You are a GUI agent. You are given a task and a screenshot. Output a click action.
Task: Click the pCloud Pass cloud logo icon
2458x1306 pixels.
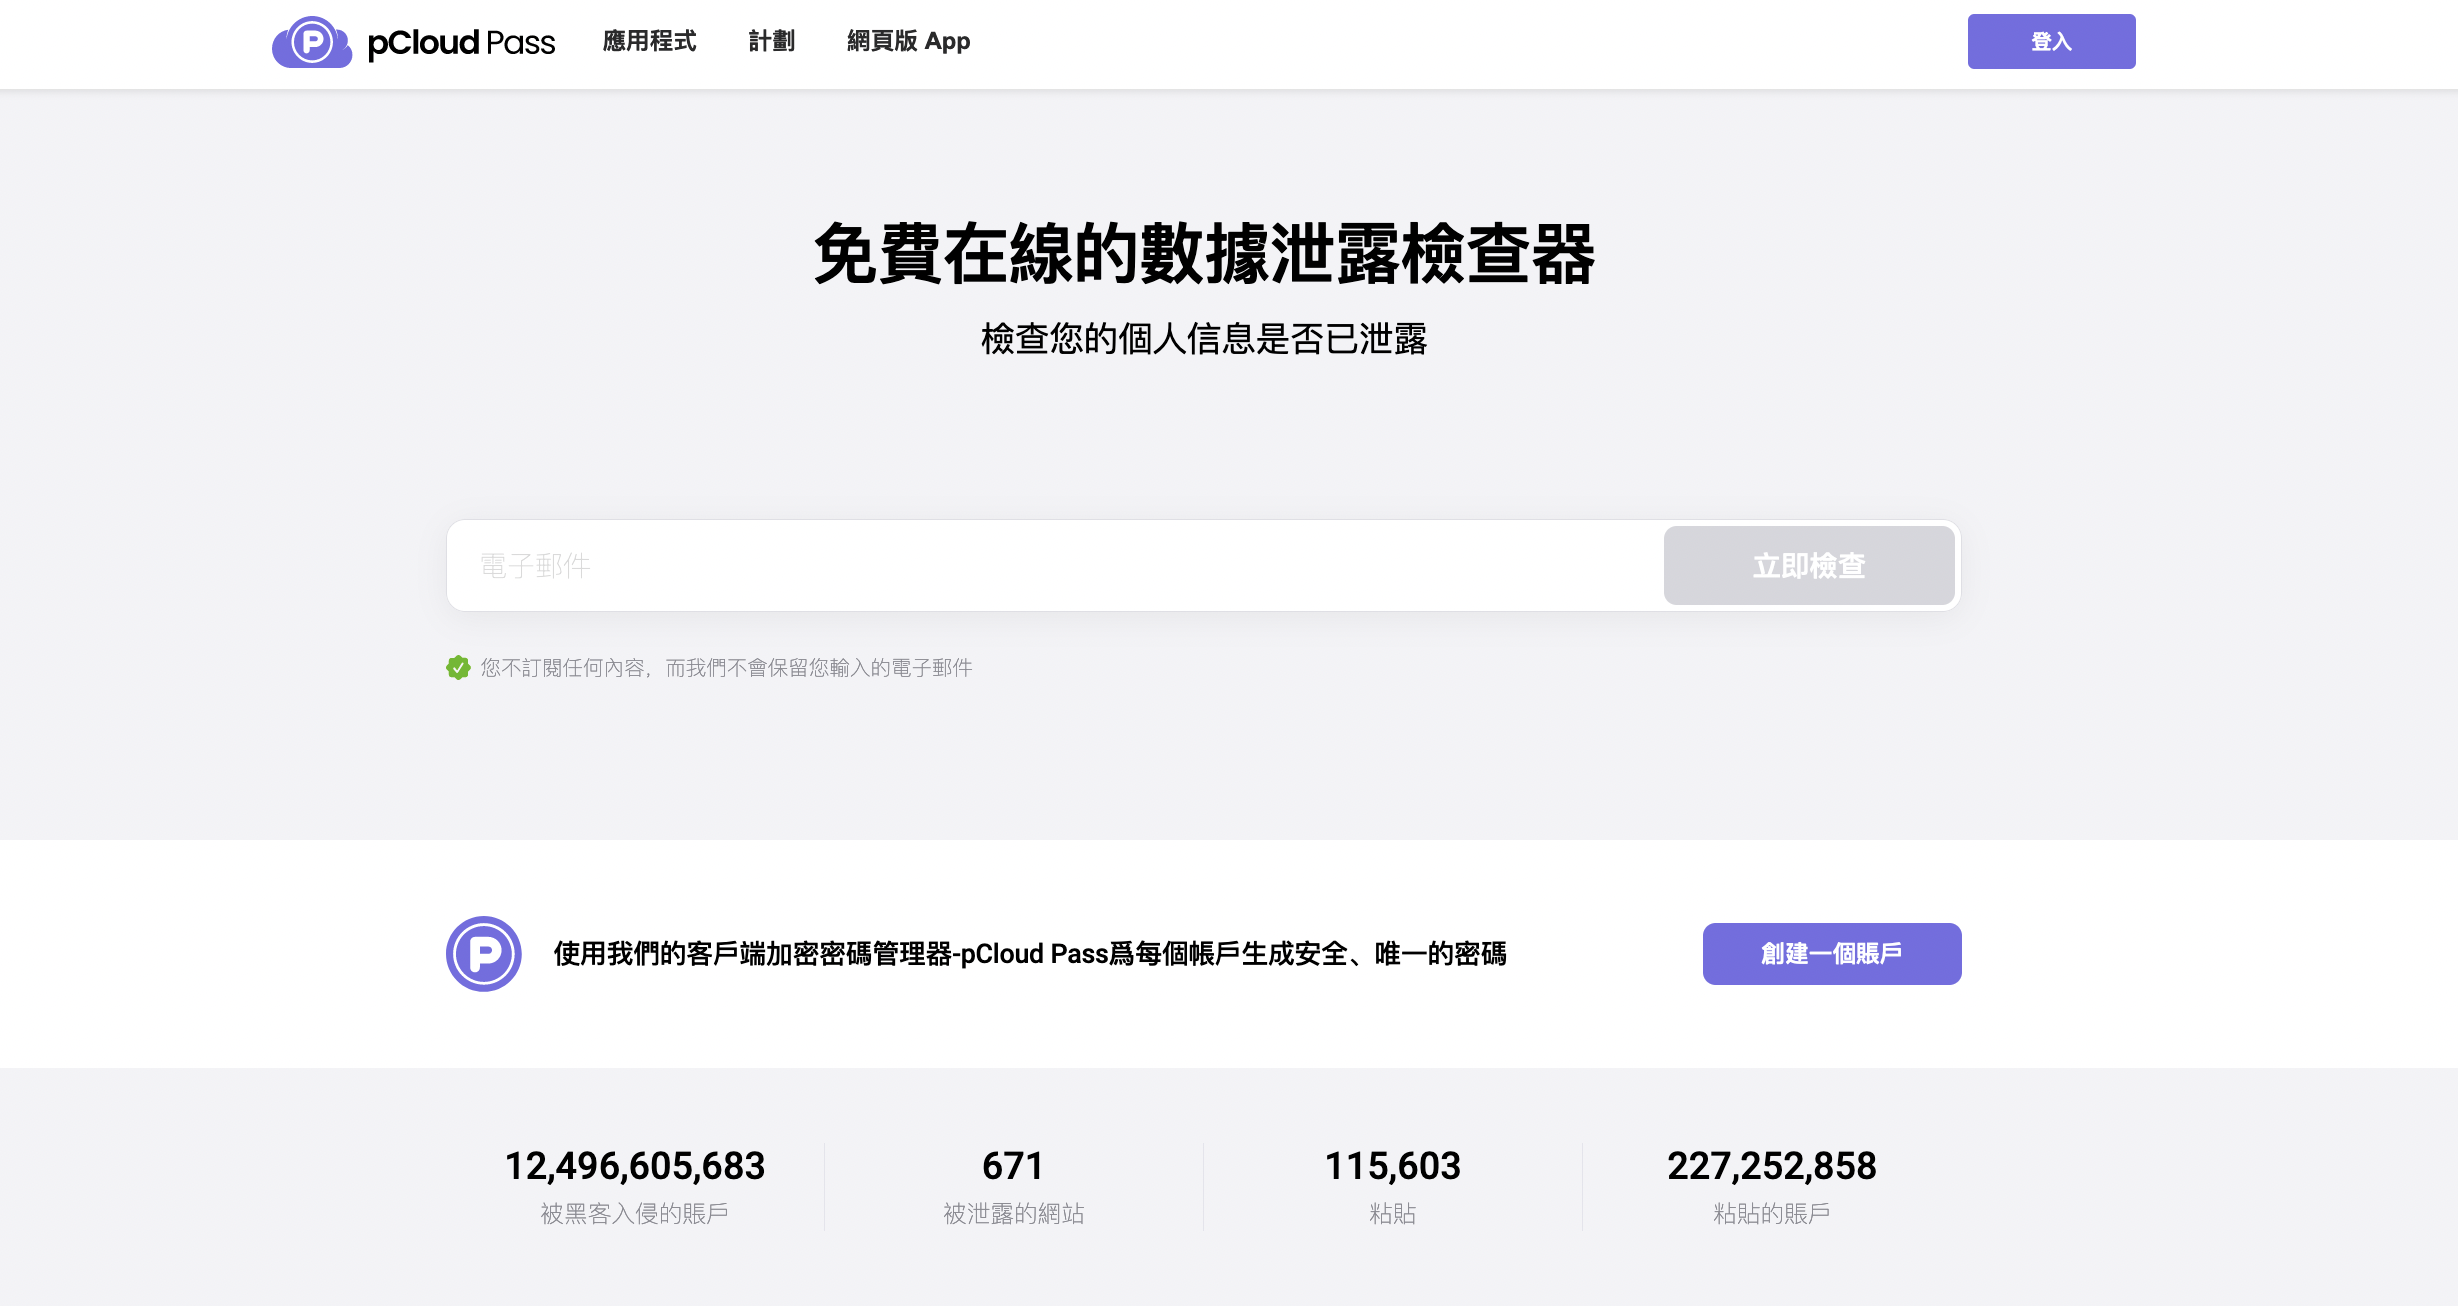[312, 42]
